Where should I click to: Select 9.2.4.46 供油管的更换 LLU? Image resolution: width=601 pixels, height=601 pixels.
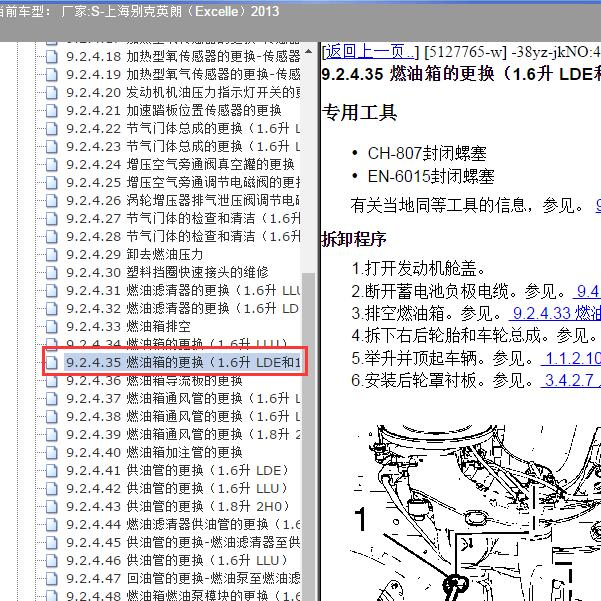click(x=177, y=561)
